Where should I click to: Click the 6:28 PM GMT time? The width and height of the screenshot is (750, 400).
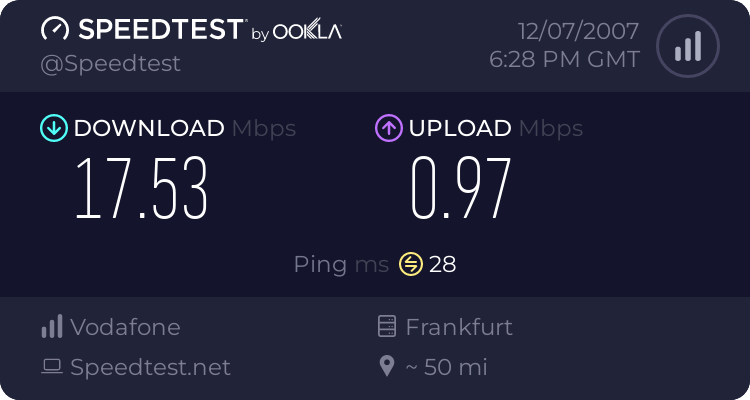point(564,60)
